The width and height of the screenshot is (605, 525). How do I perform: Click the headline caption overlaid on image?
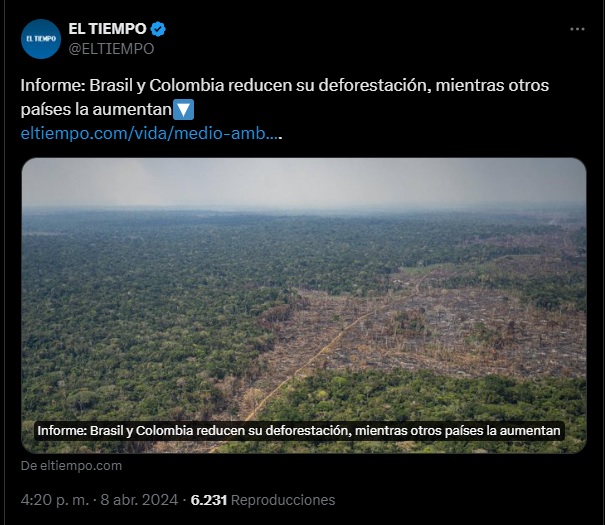pos(299,430)
